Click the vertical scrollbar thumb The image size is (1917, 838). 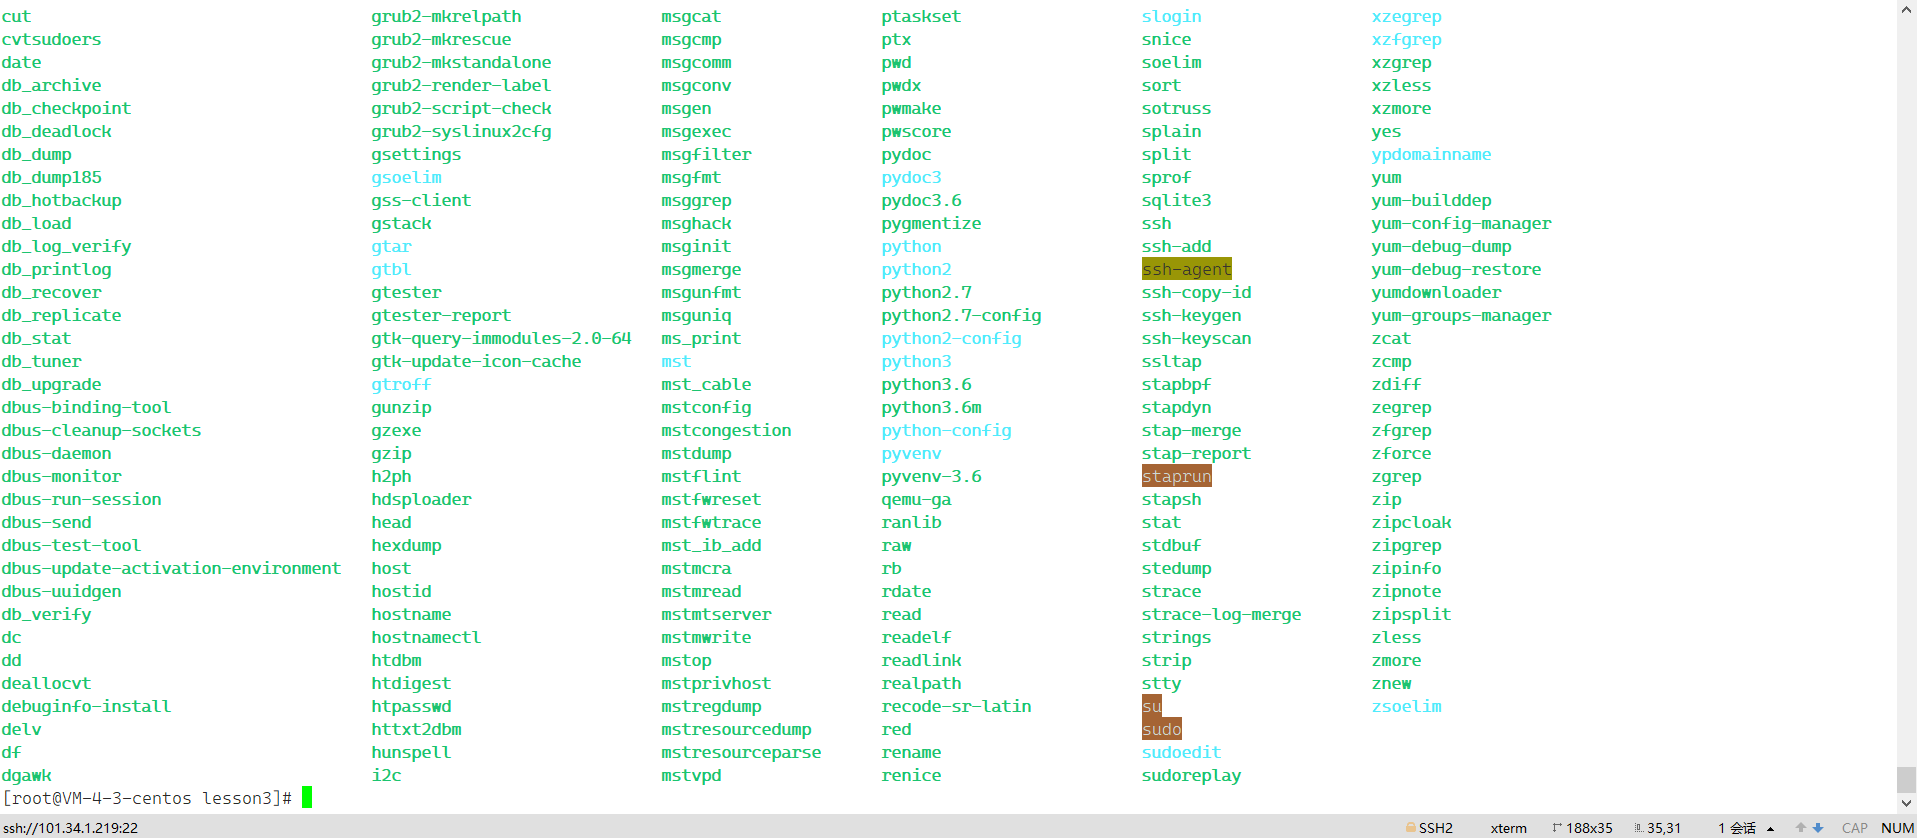click(x=1907, y=779)
